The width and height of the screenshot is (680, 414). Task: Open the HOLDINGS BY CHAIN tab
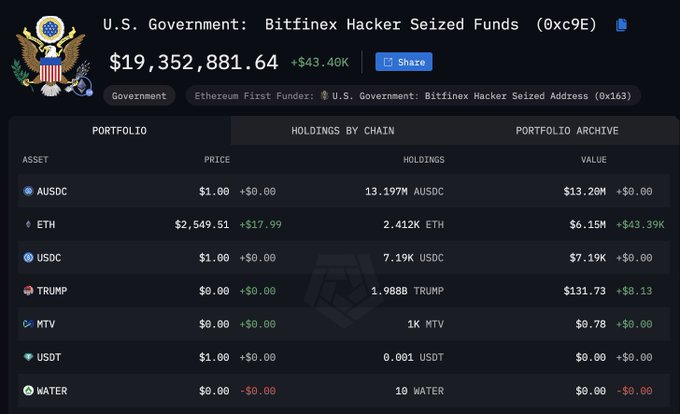[x=343, y=130]
